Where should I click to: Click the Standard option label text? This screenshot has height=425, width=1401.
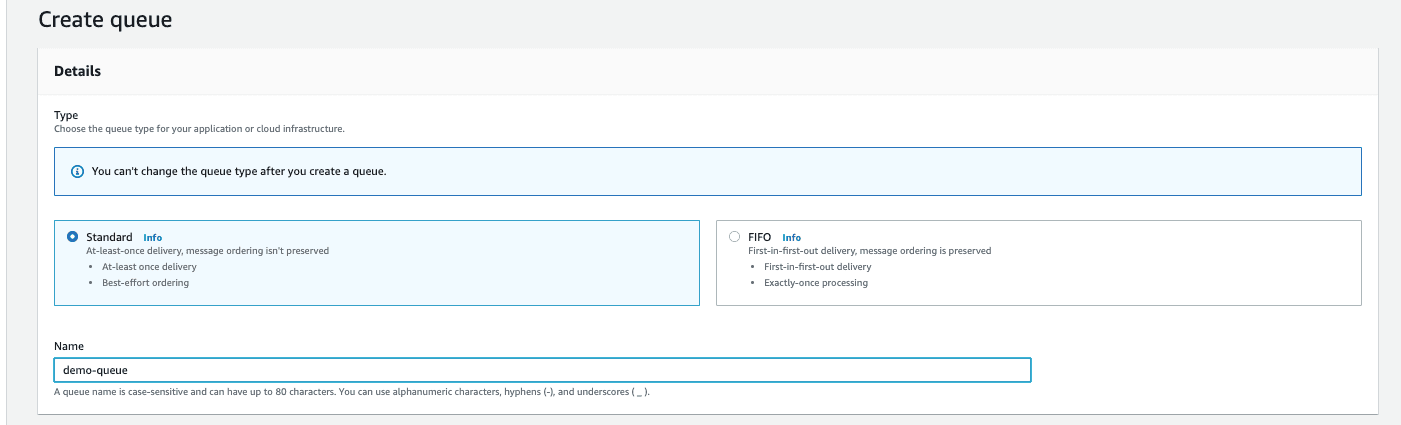(x=109, y=237)
